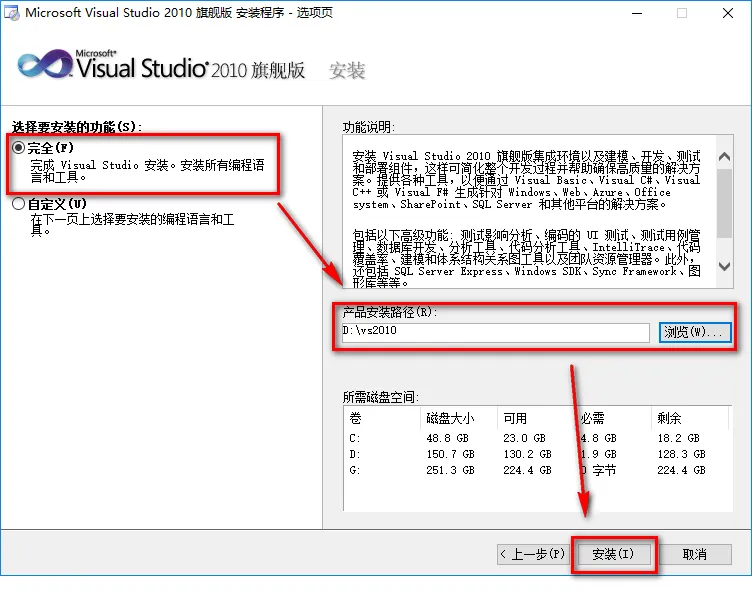
Task: Click the 完成 Visual Studio 安装 description text
Action: pyautogui.click(x=148, y=171)
